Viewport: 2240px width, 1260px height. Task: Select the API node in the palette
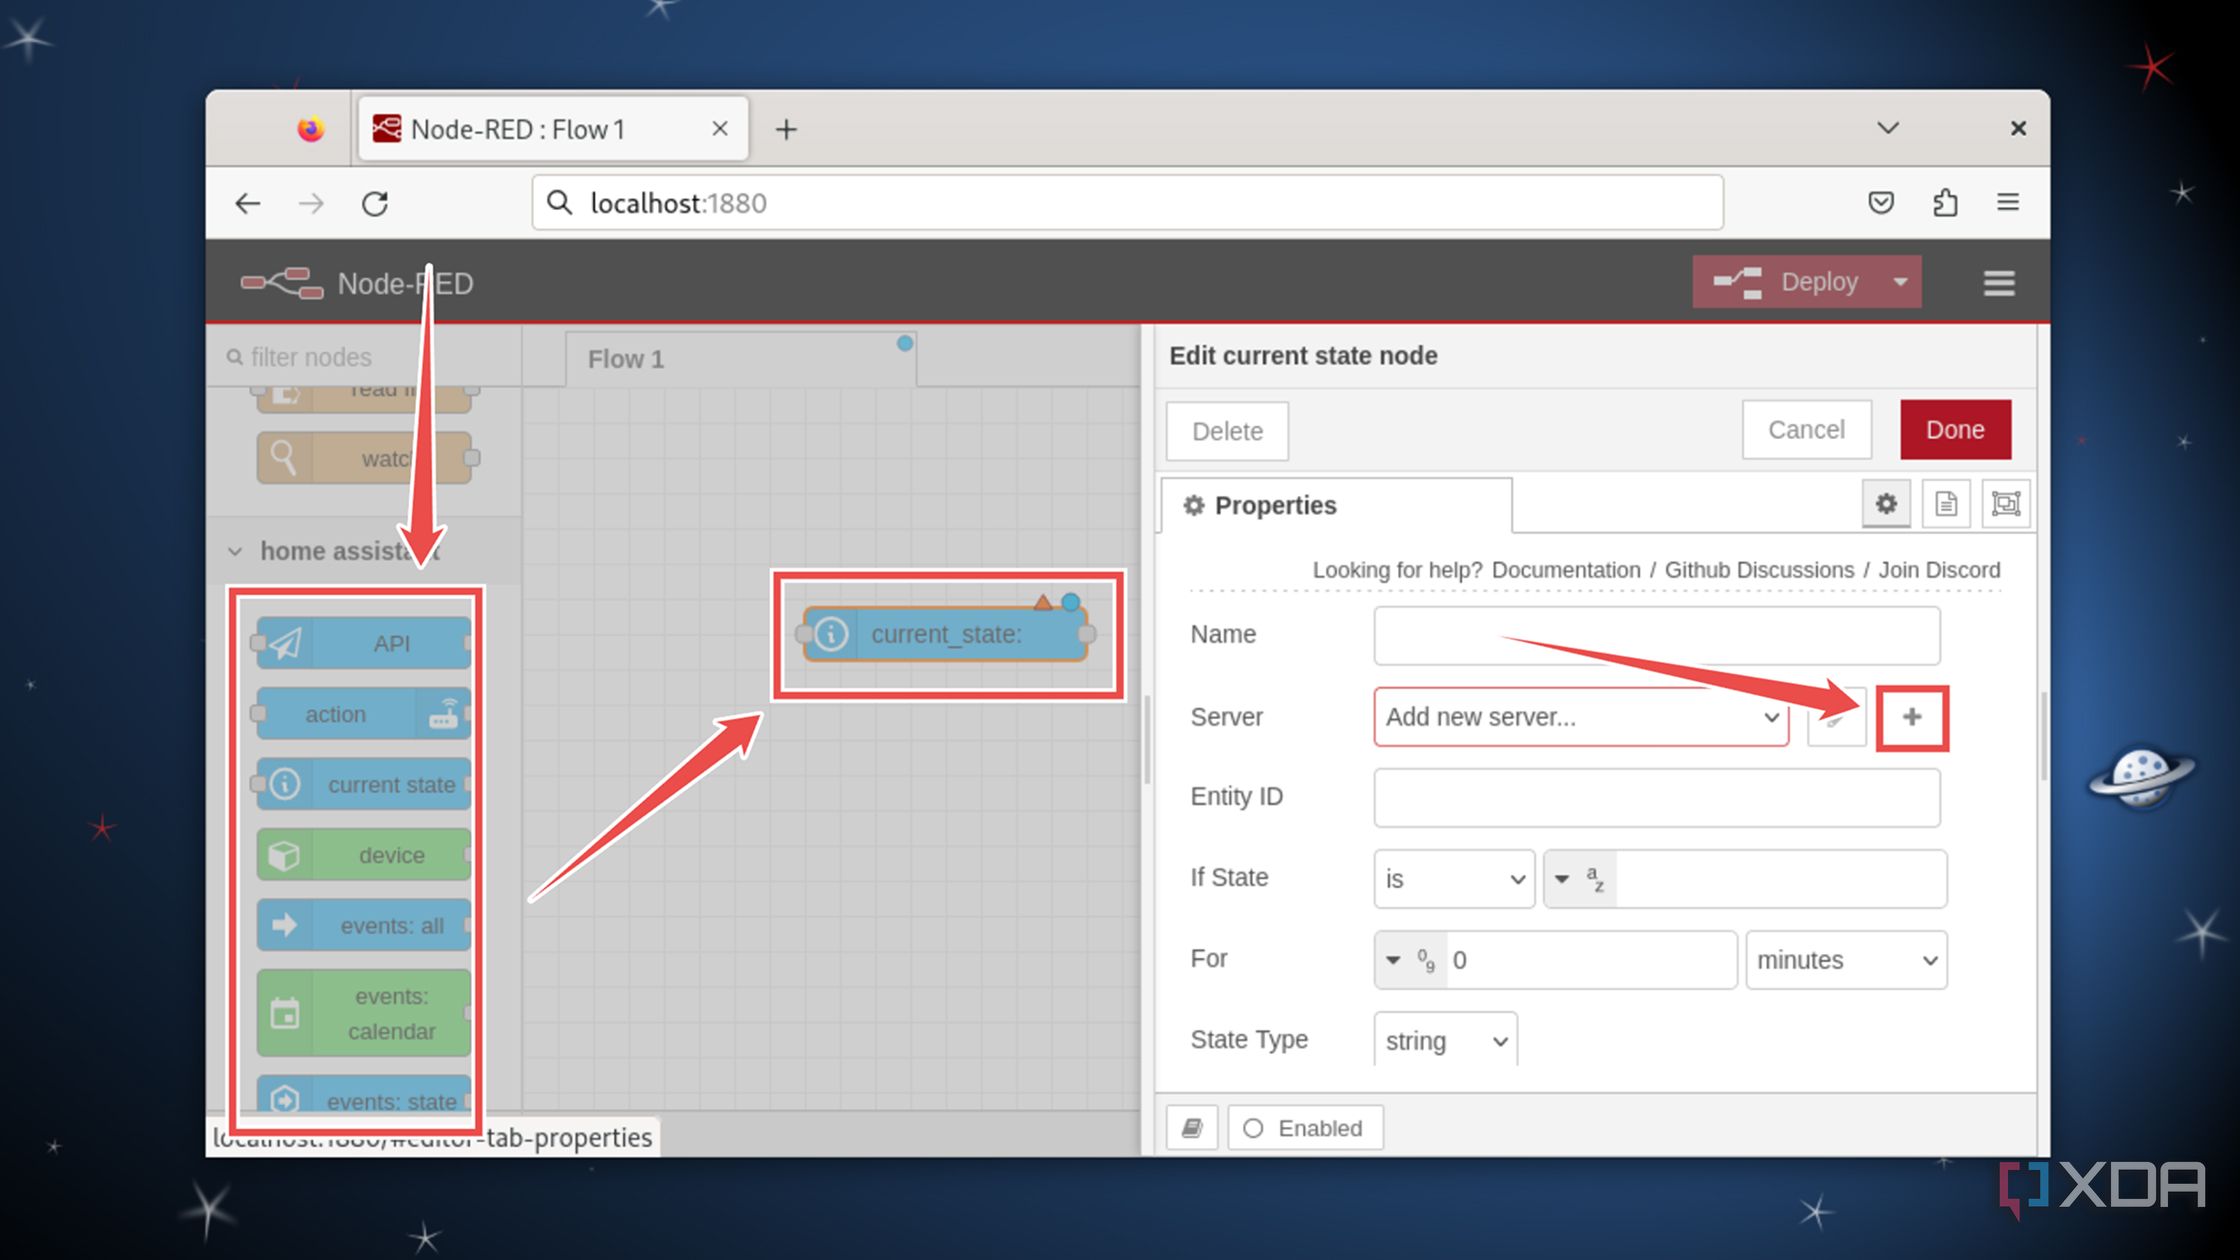pos(363,643)
